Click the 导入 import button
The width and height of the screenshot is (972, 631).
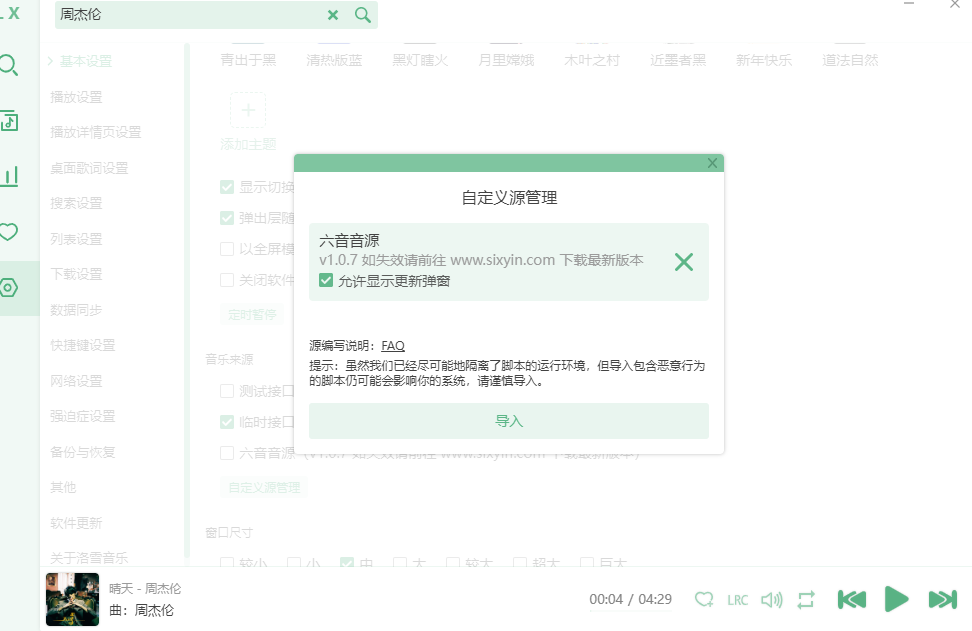click(x=509, y=422)
